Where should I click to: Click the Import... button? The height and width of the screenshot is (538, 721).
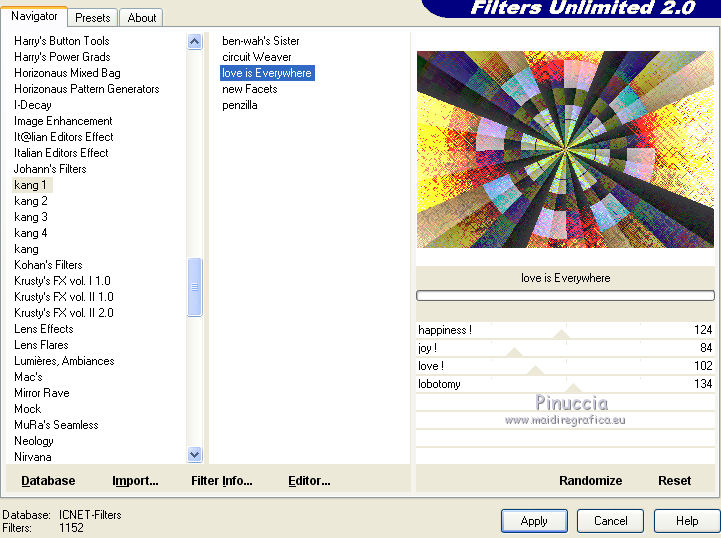tap(135, 481)
